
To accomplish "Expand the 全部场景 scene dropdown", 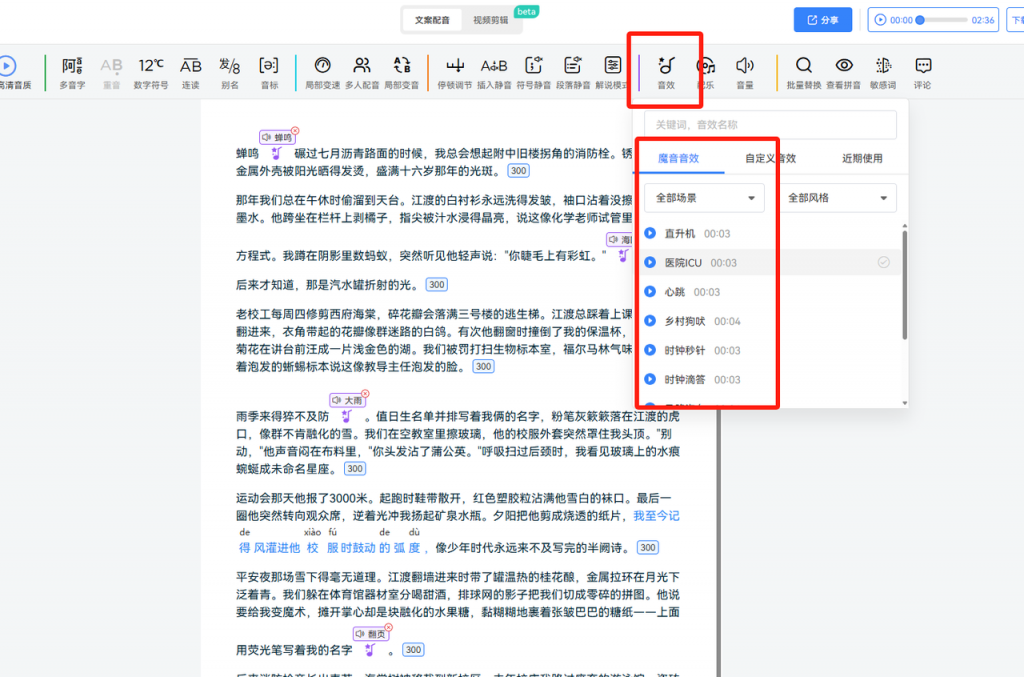I will tap(704, 198).
